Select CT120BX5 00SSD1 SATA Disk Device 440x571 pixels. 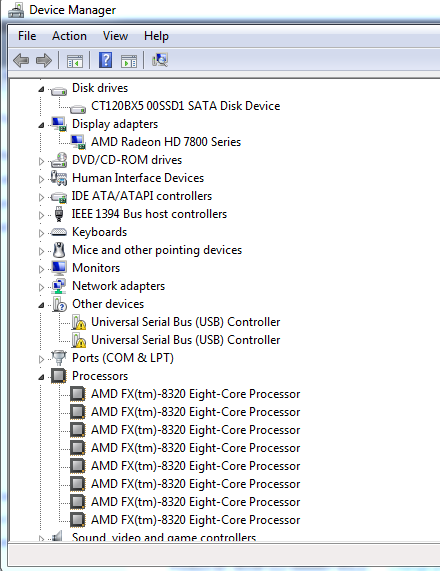coord(185,106)
